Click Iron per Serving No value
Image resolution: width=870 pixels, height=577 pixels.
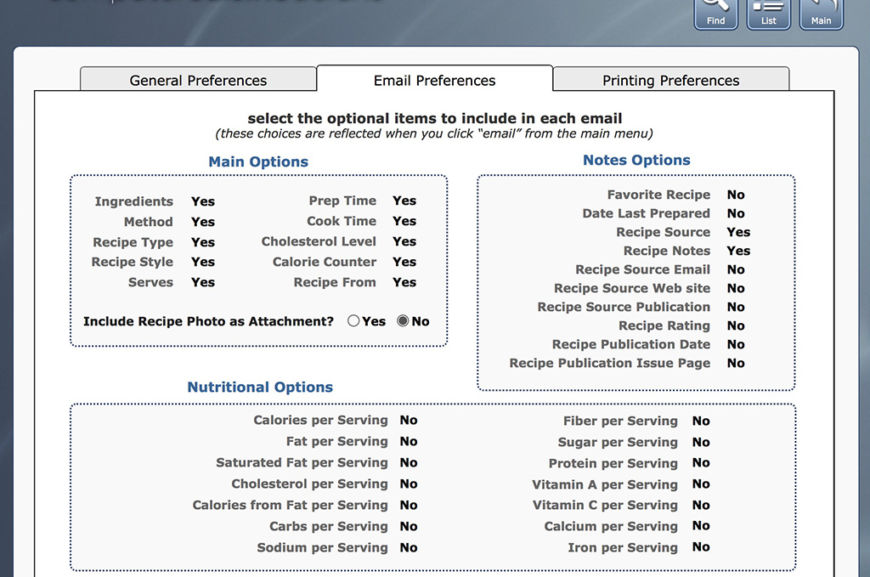click(x=701, y=547)
